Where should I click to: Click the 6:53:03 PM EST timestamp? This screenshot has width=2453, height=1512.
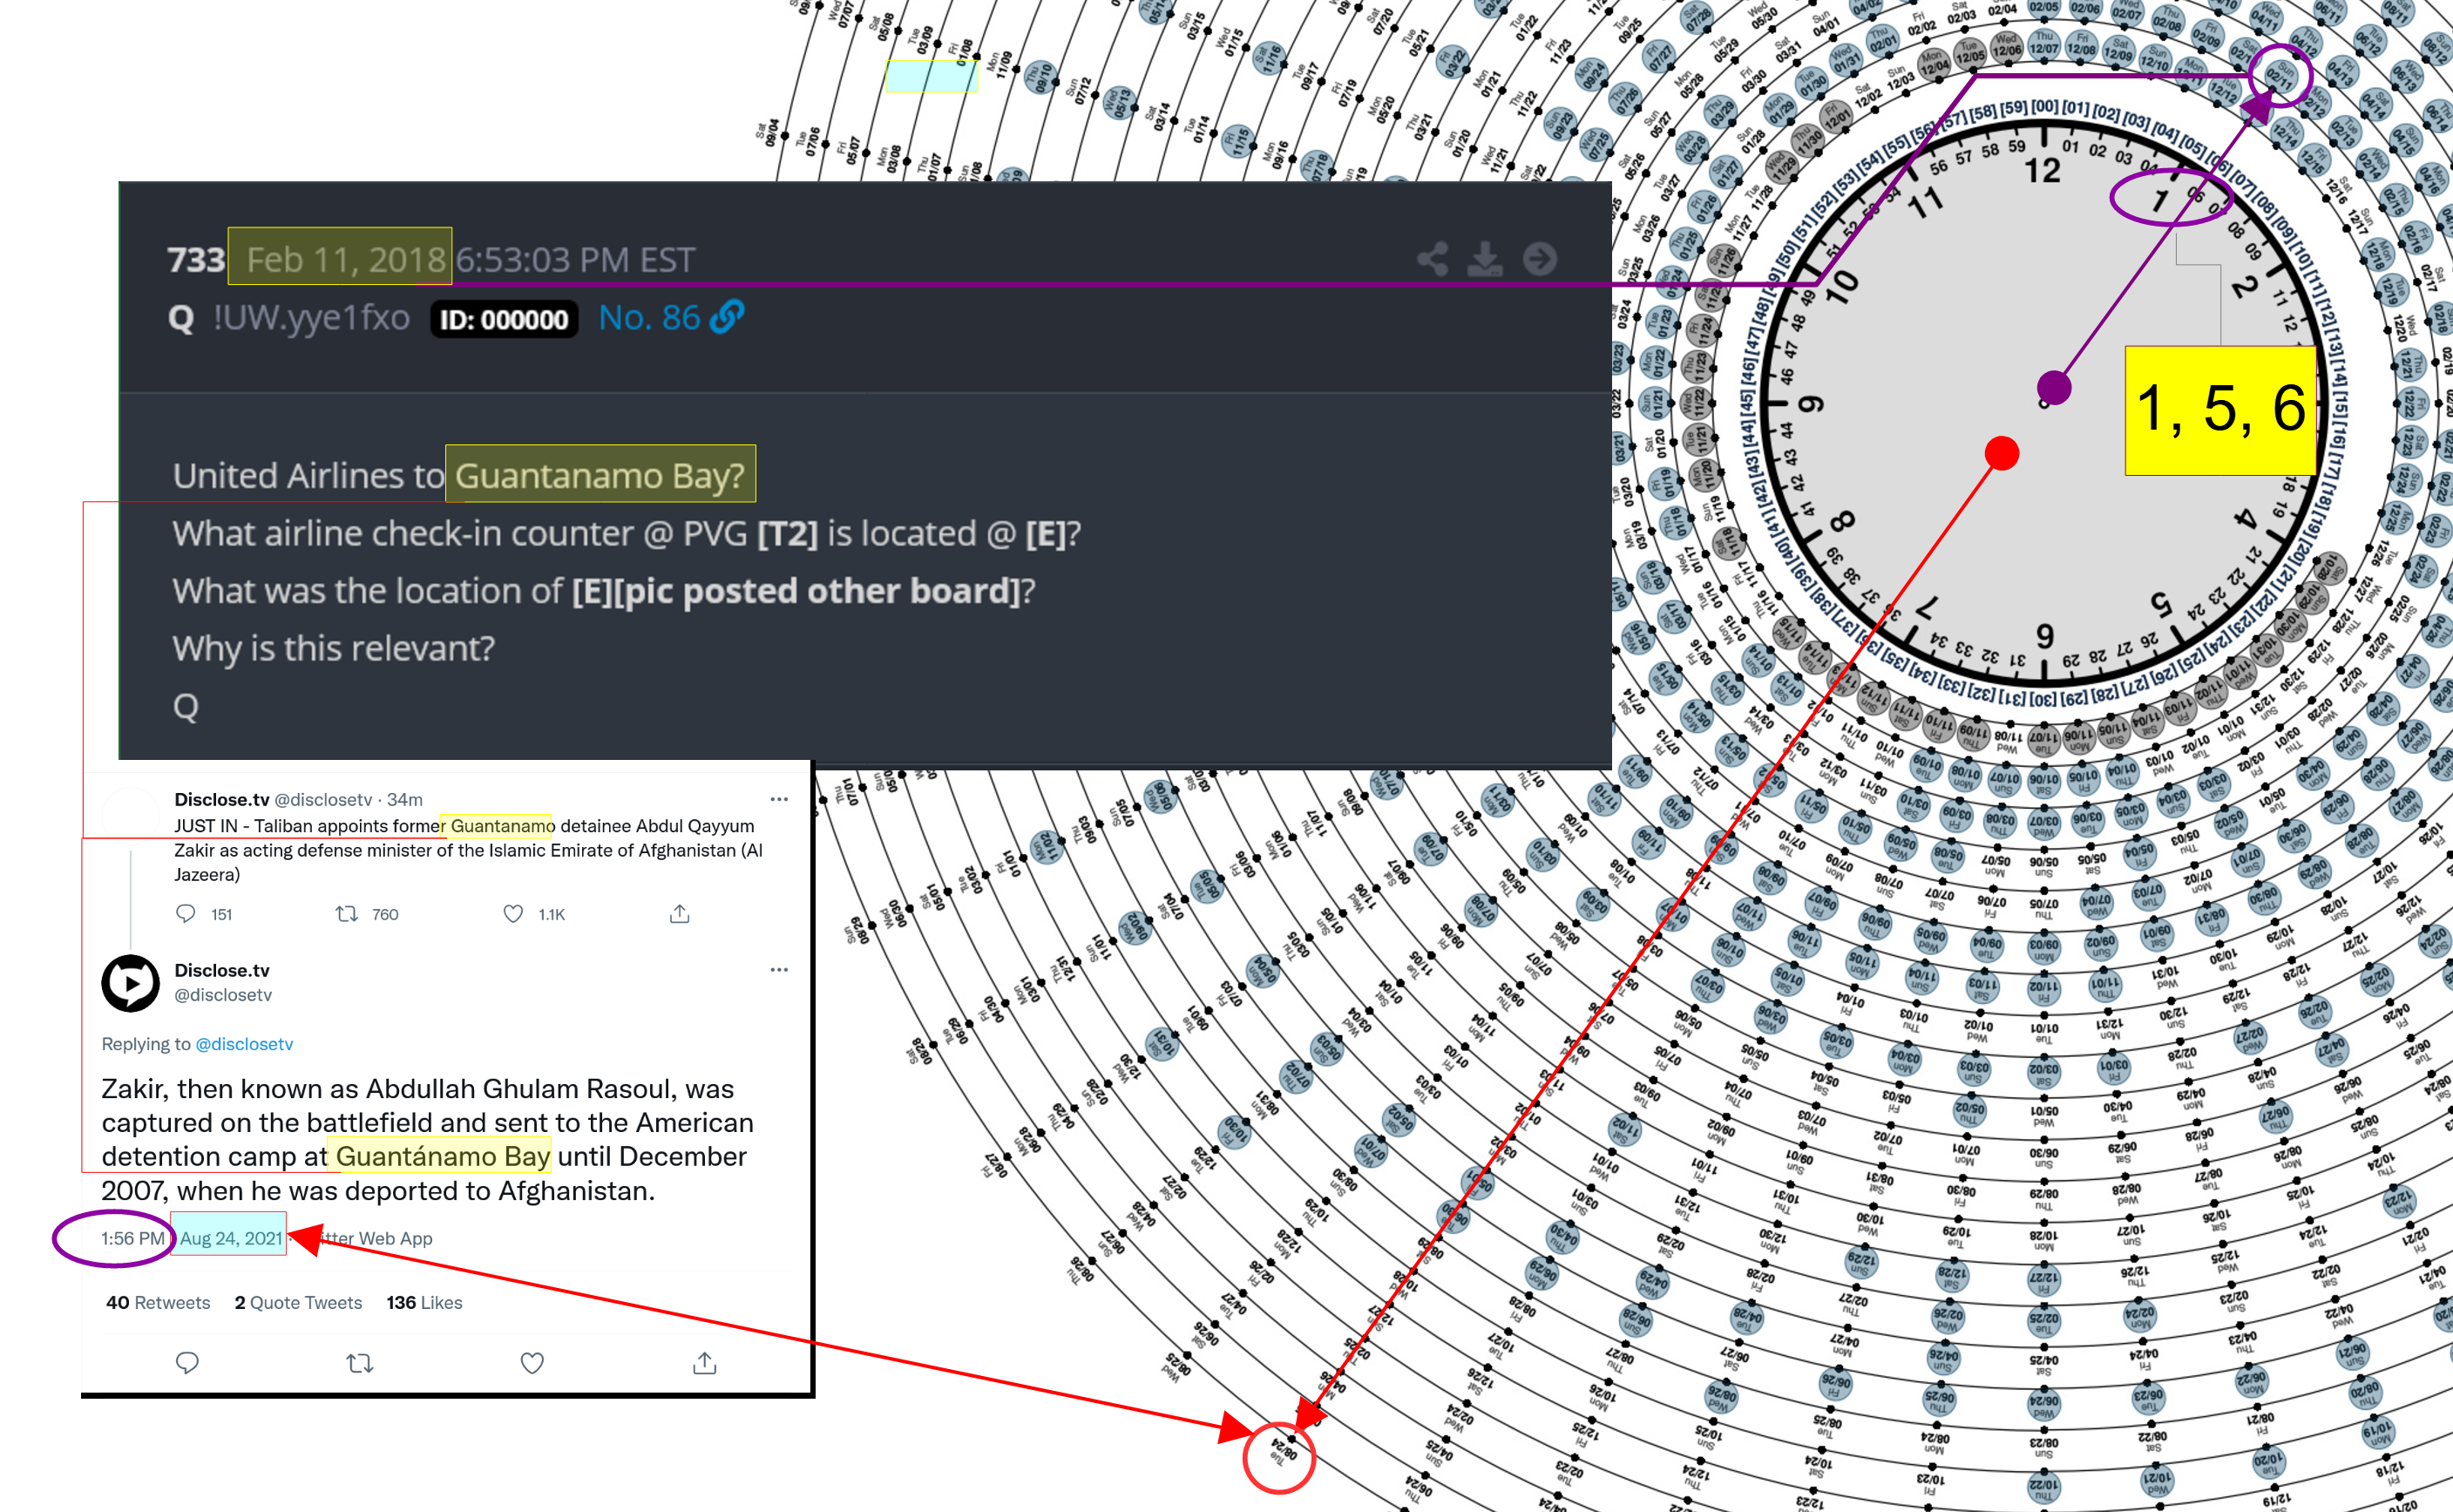(x=575, y=259)
